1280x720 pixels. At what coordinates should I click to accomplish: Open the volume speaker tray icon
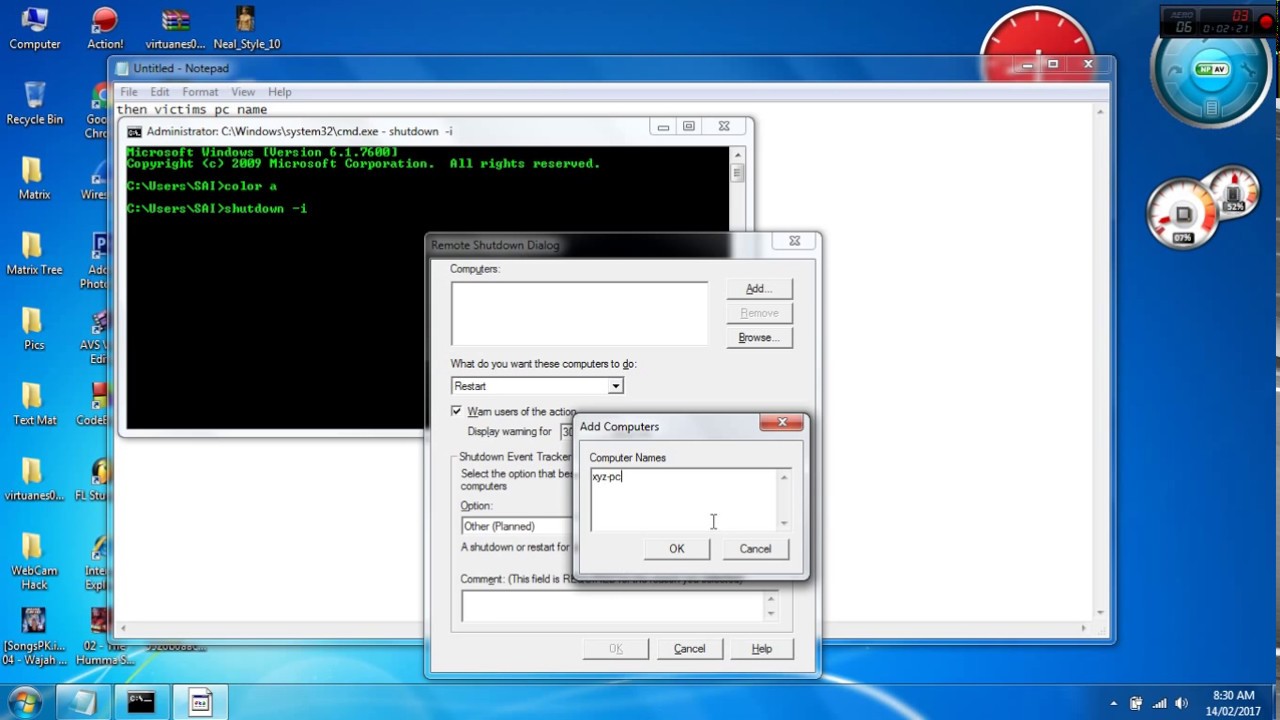click(x=1182, y=703)
